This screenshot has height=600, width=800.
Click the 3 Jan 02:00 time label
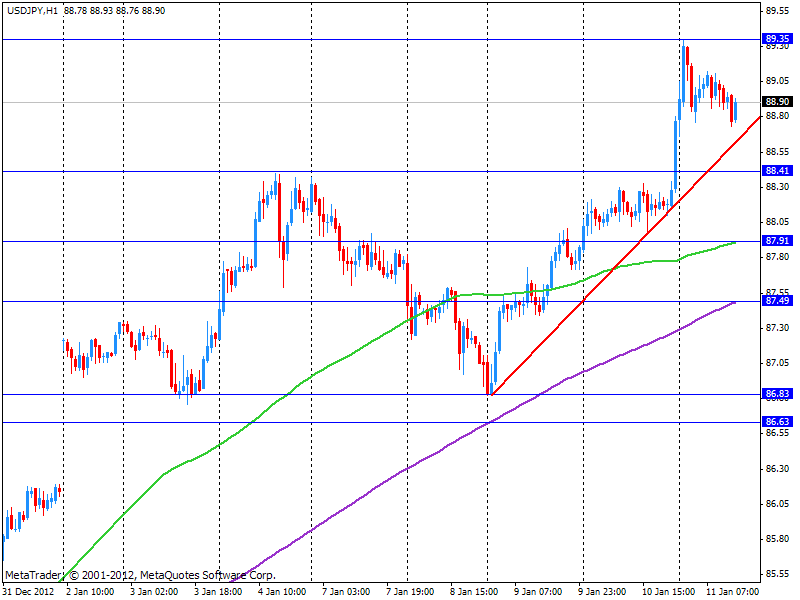[154, 592]
